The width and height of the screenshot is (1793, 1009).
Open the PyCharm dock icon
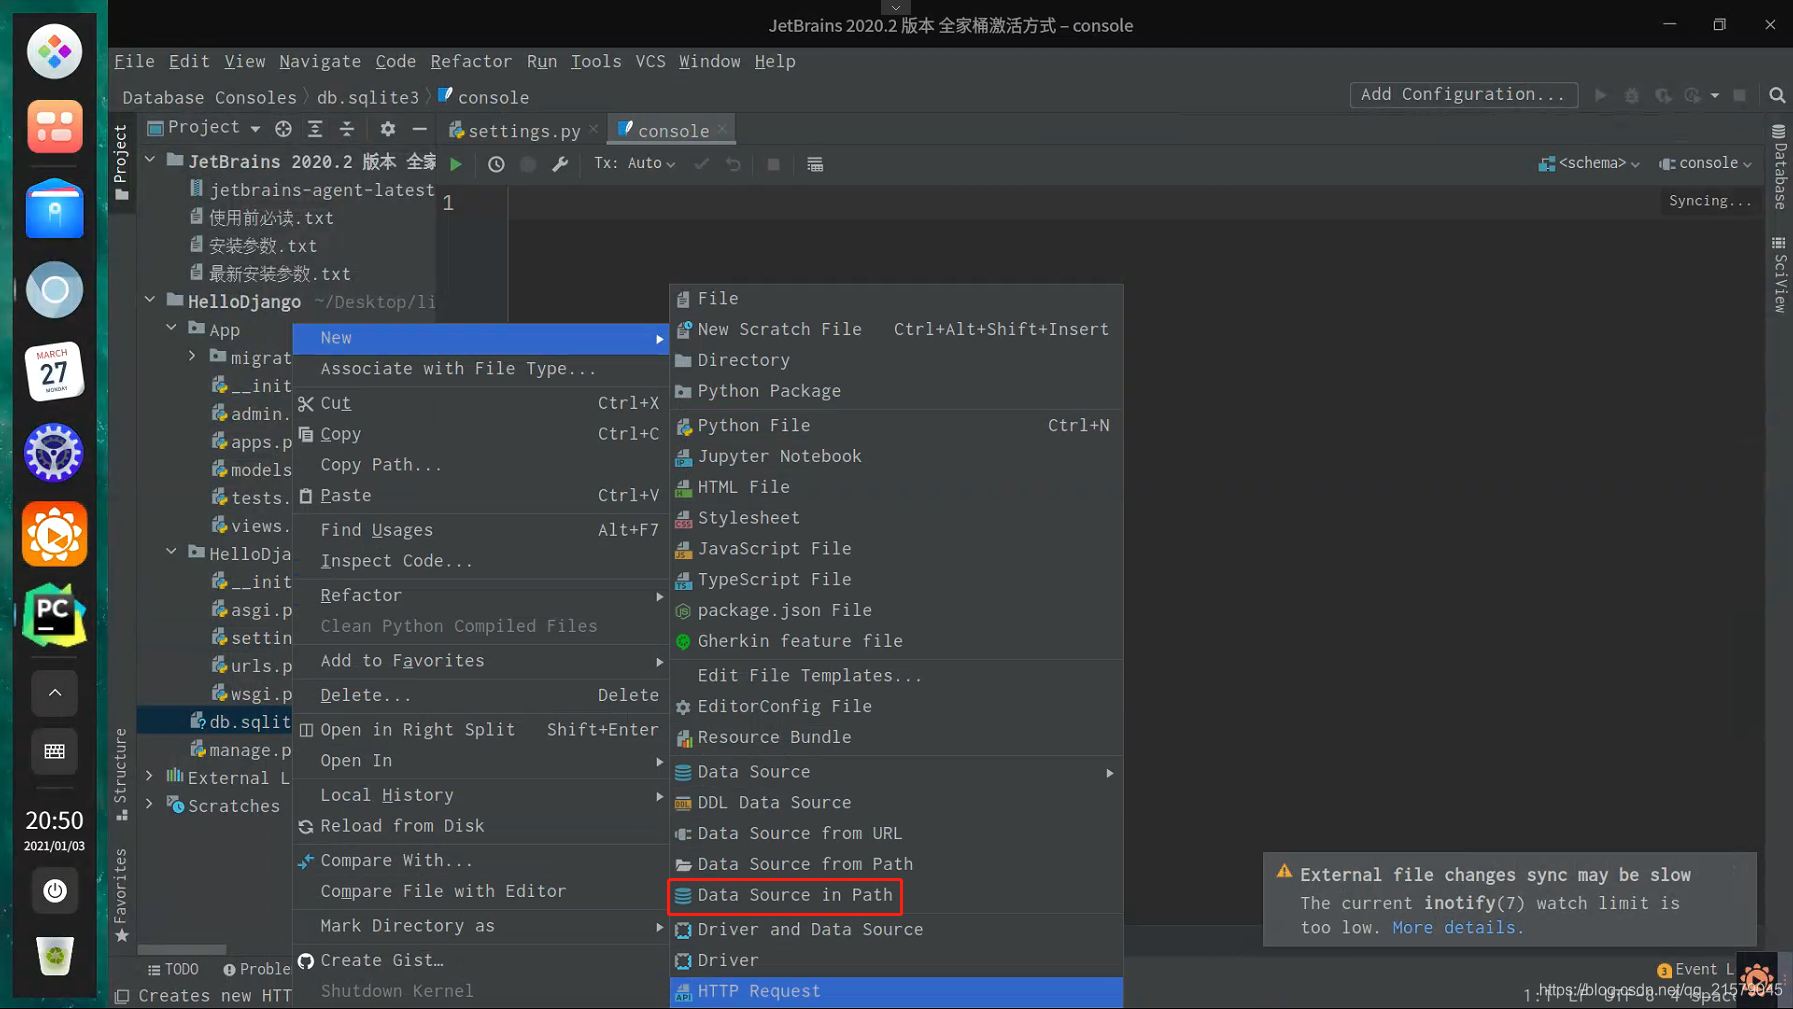54,615
